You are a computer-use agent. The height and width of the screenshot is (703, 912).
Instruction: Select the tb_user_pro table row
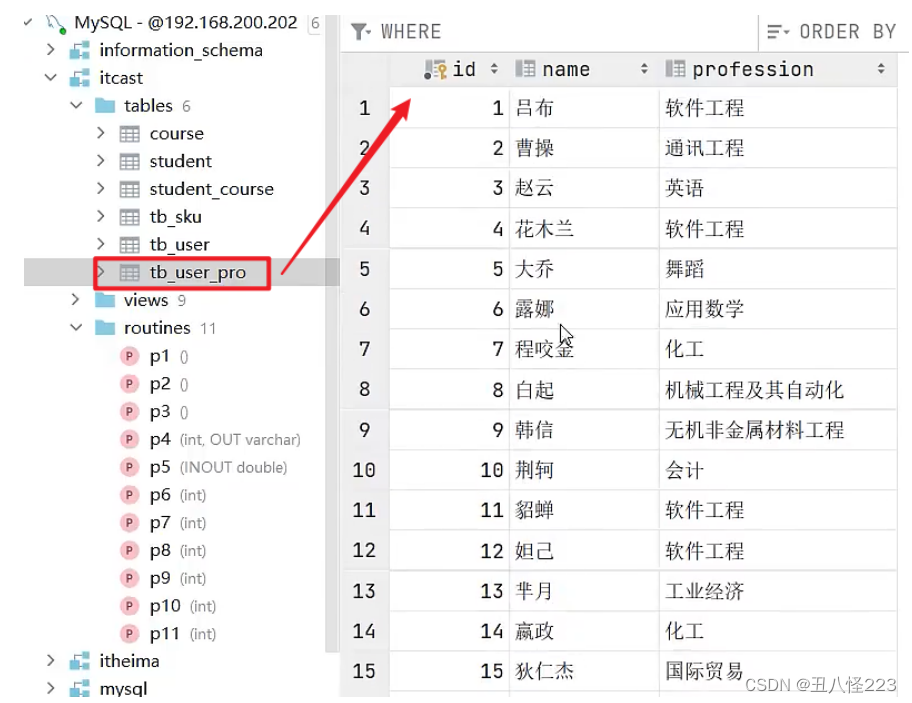(x=181, y=273)
